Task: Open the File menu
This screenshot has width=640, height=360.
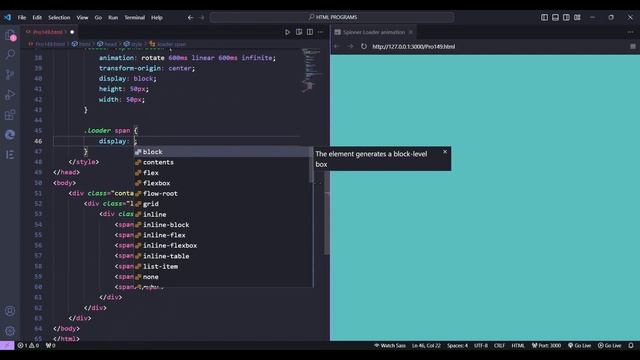Action: (x=22, y=18)
